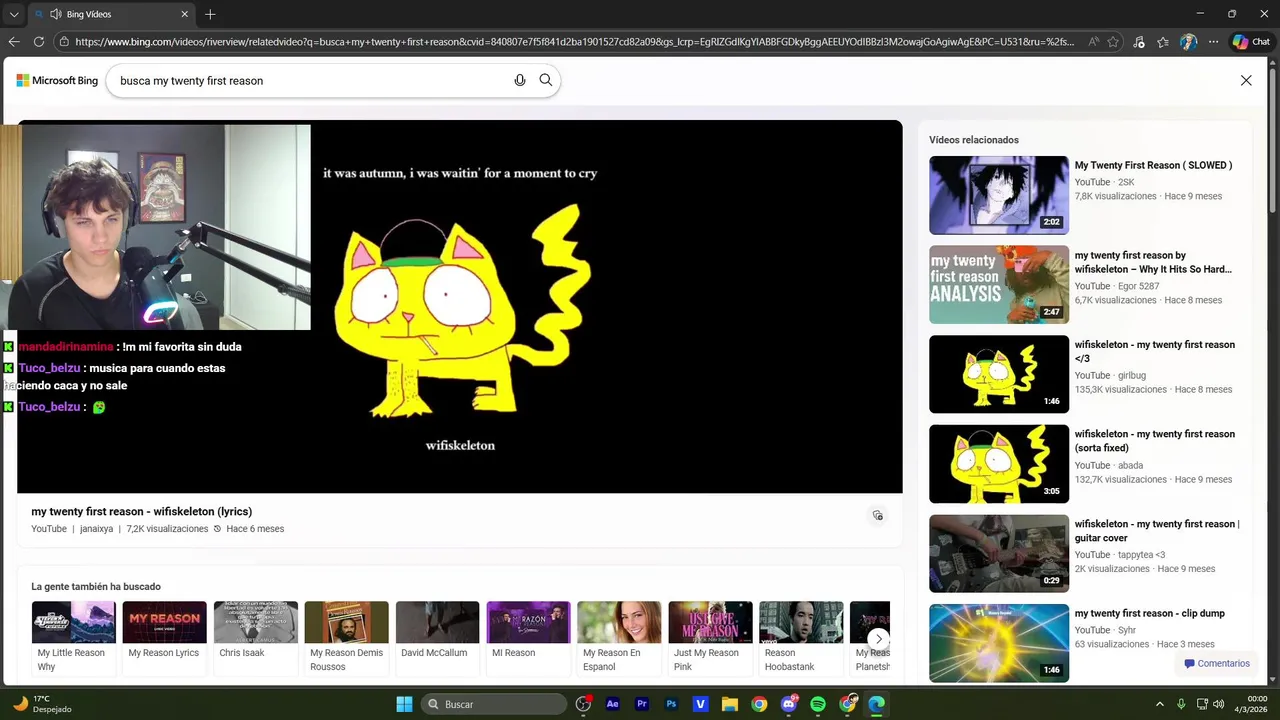Click the media control music note icon
1280x720 pixels.
[1139, 42]
